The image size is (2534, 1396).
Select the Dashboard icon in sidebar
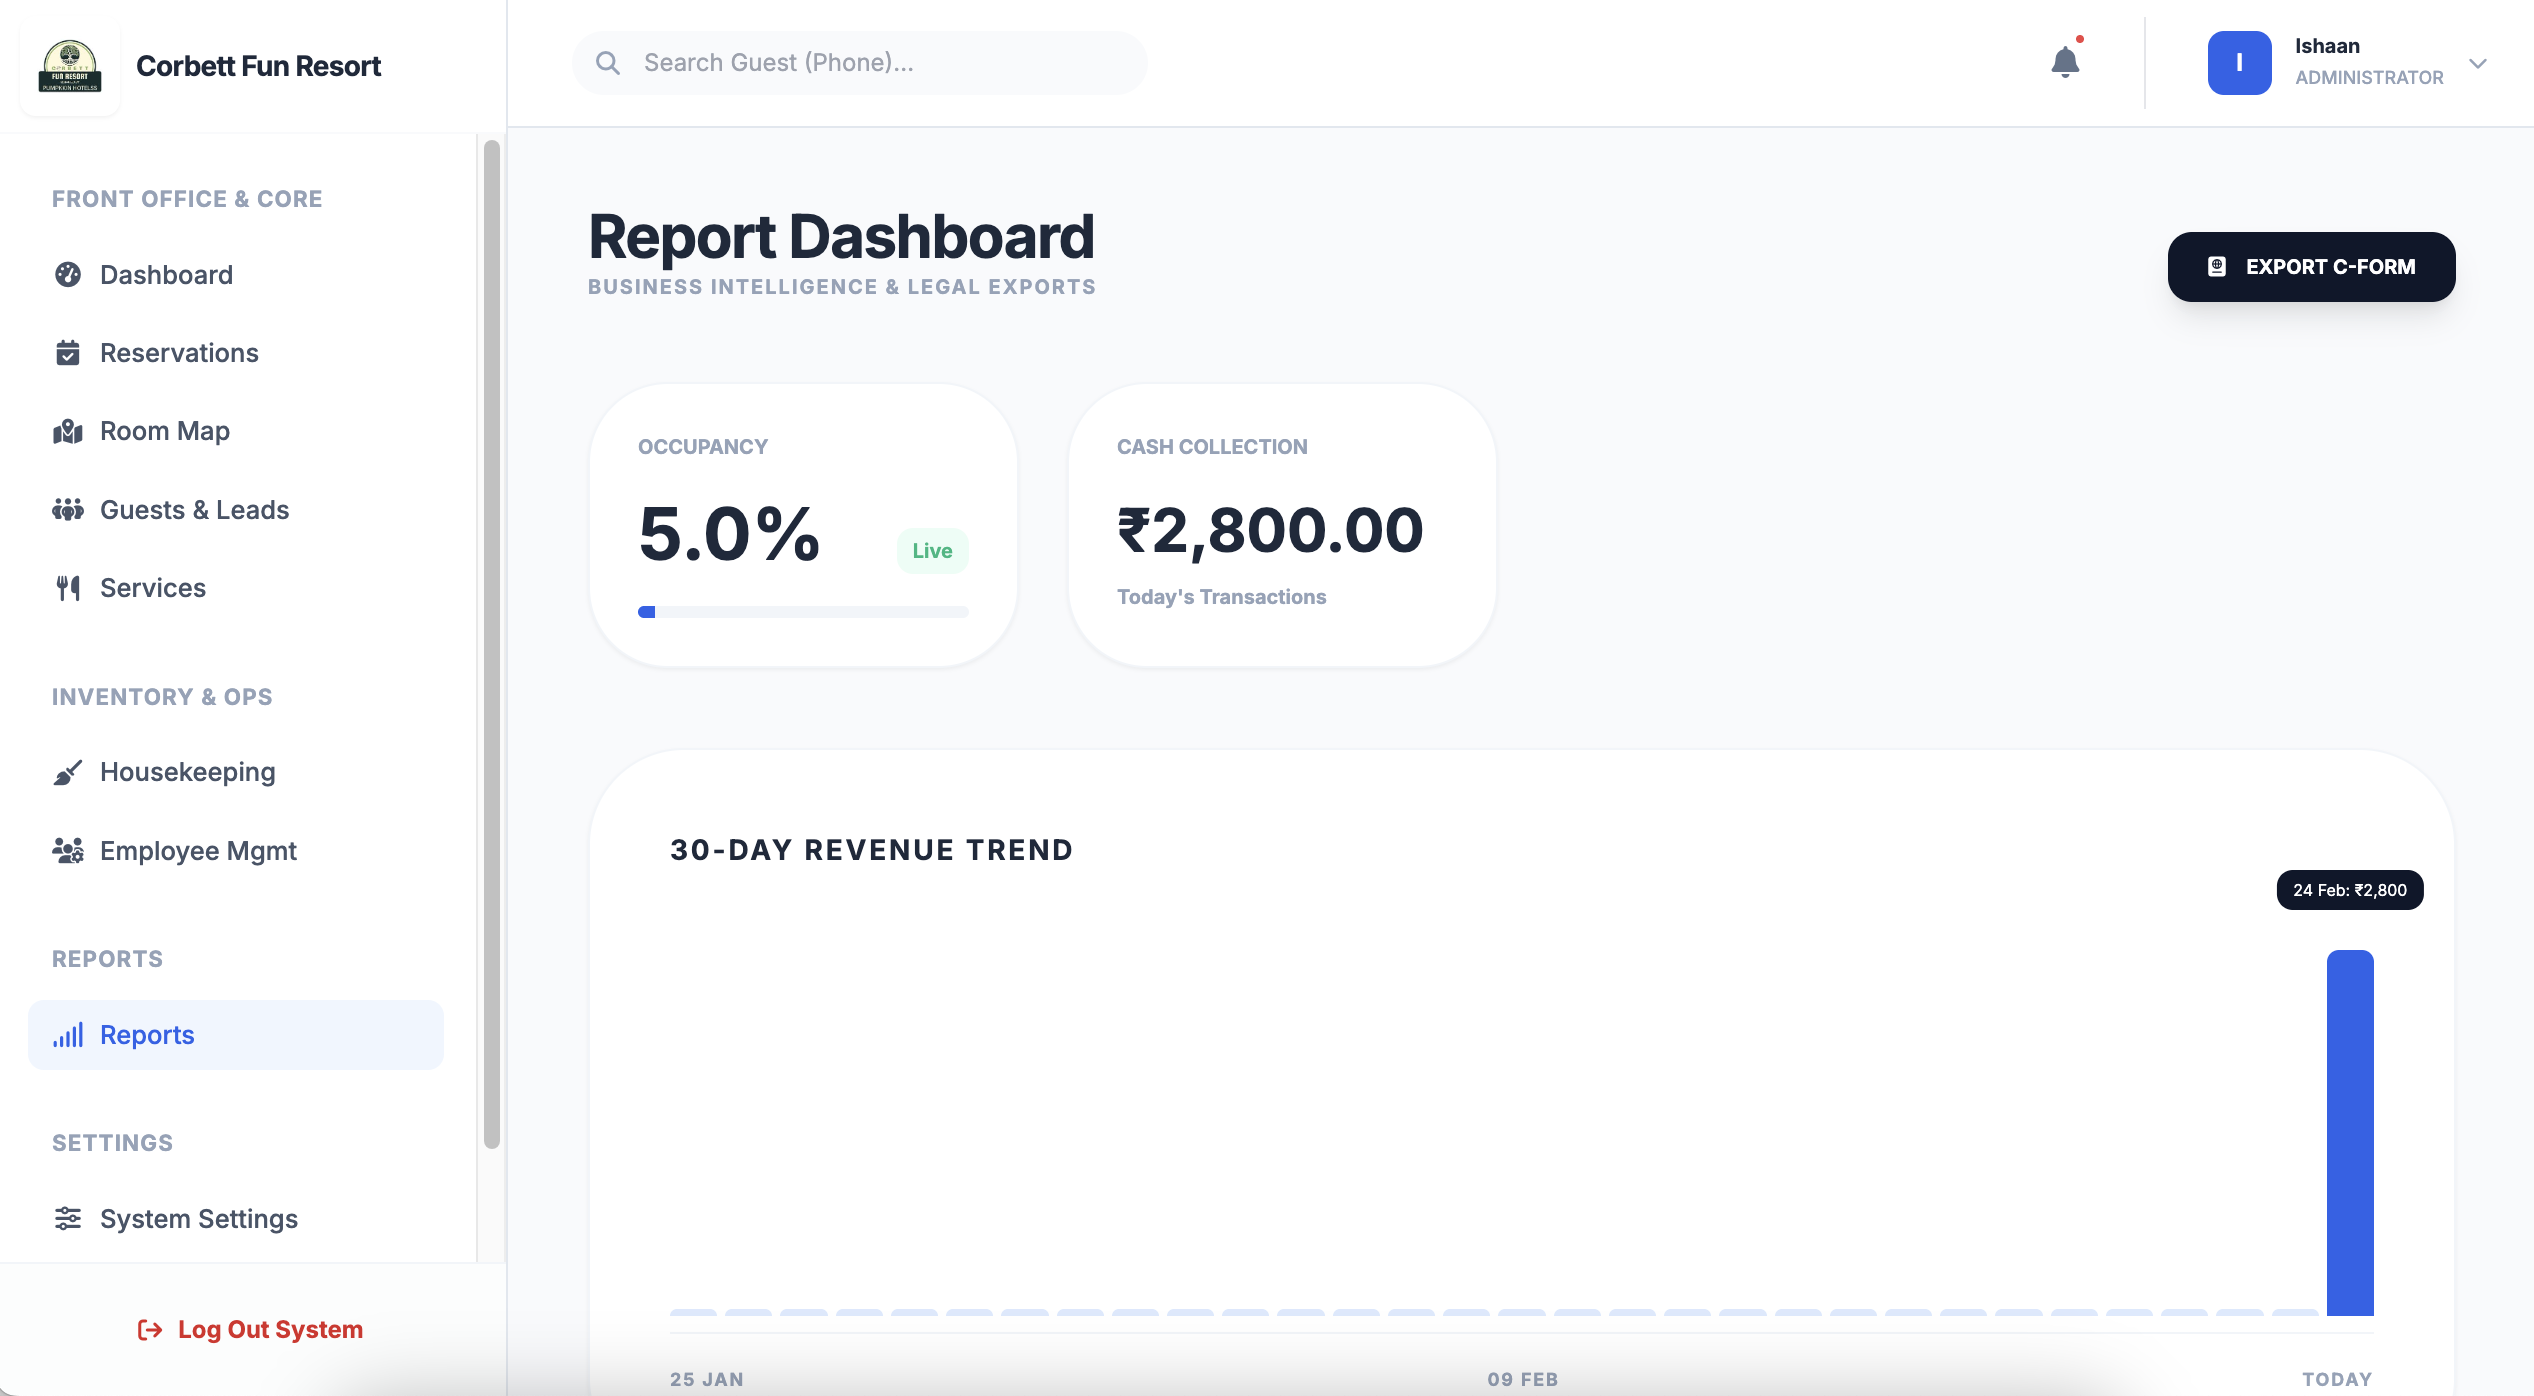tap(67, 274)
